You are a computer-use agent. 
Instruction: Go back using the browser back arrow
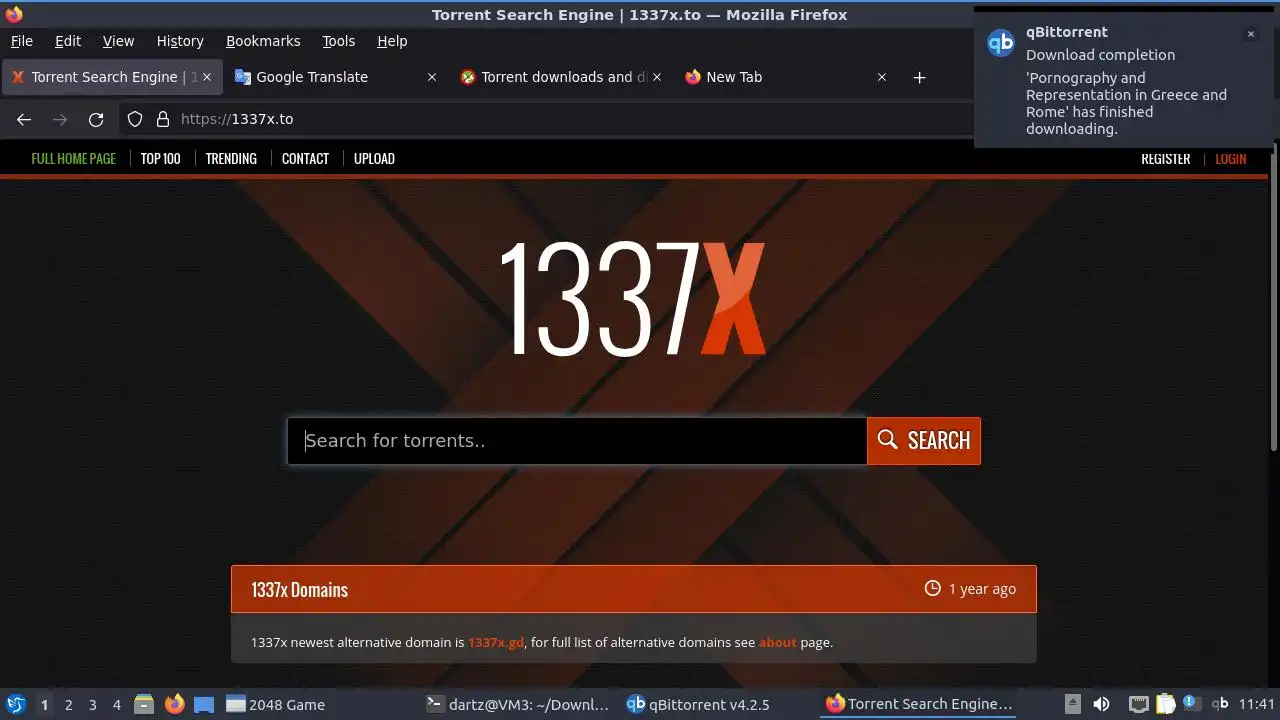(24, 119)
